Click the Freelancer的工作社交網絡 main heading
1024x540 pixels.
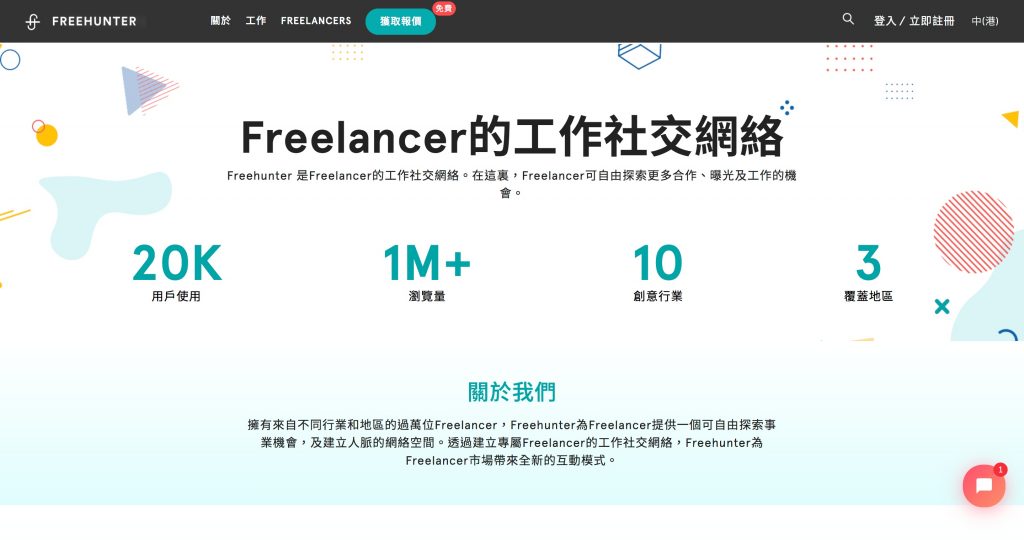click(x=512, y=136)
